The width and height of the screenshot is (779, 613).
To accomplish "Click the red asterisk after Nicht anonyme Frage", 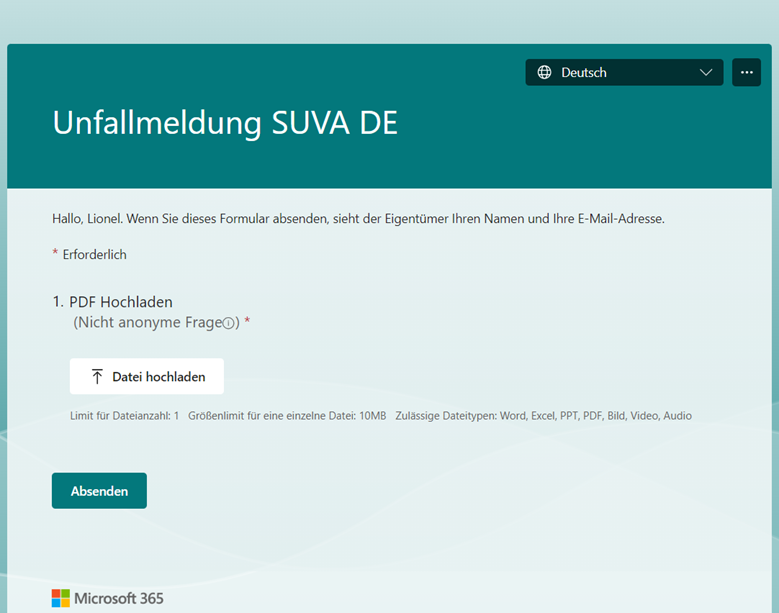I will tap(247, 322).
